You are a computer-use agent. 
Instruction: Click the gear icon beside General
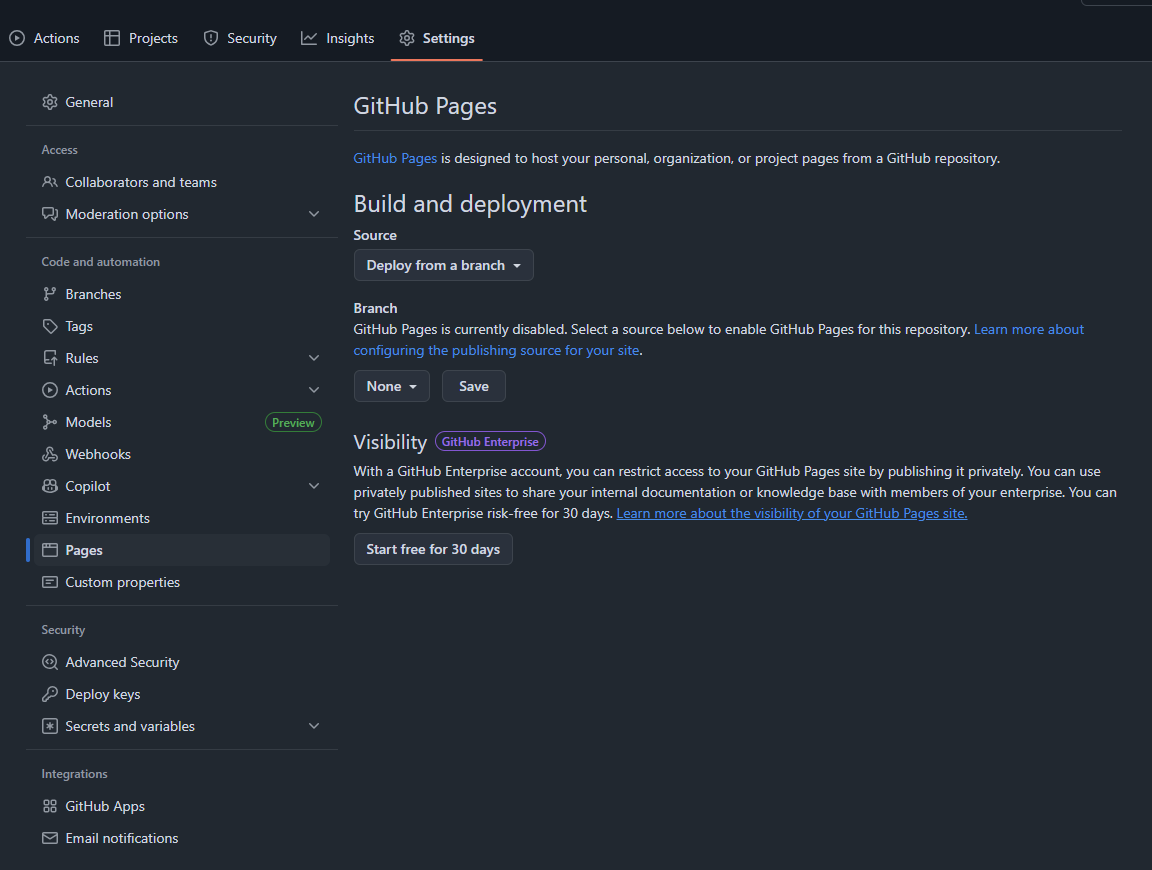coord(50,102)
